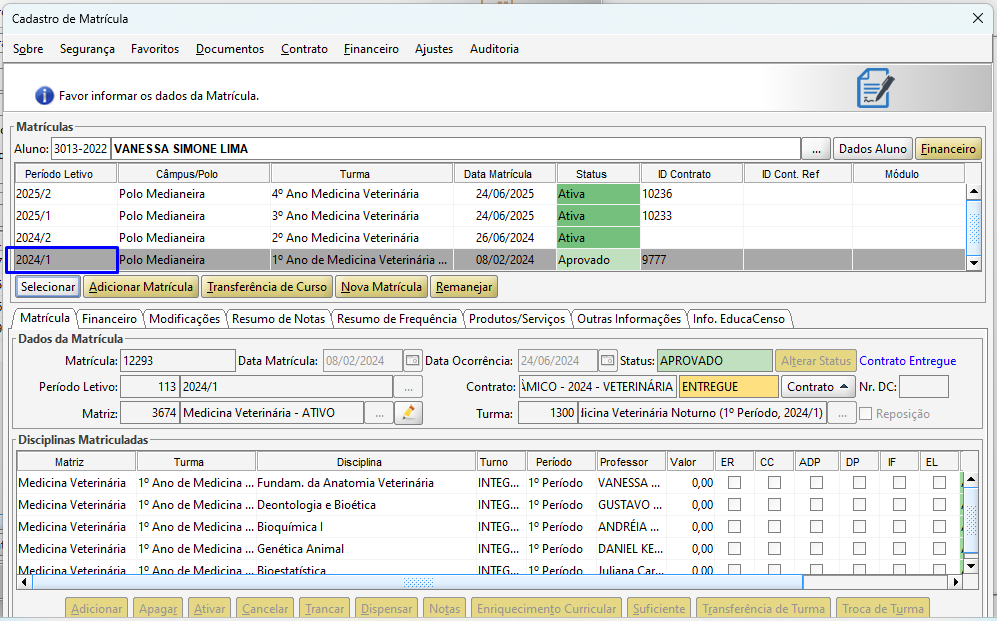The image size is (997, 621).
Task: Close the Cadastro de Matrícula window
Action: click(x=978, y=18)
